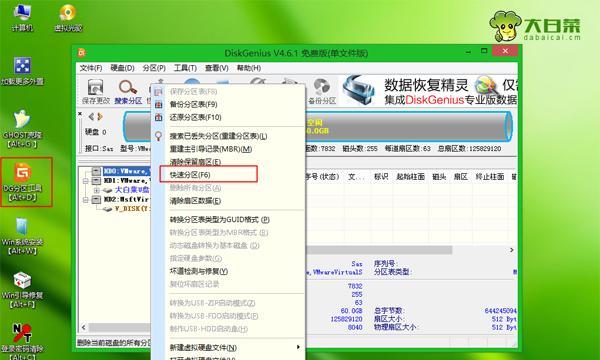This screenshot has height=360, width=600.
Task: Open the 登录密码清除 desktop icon
Action: click(22, 341)
